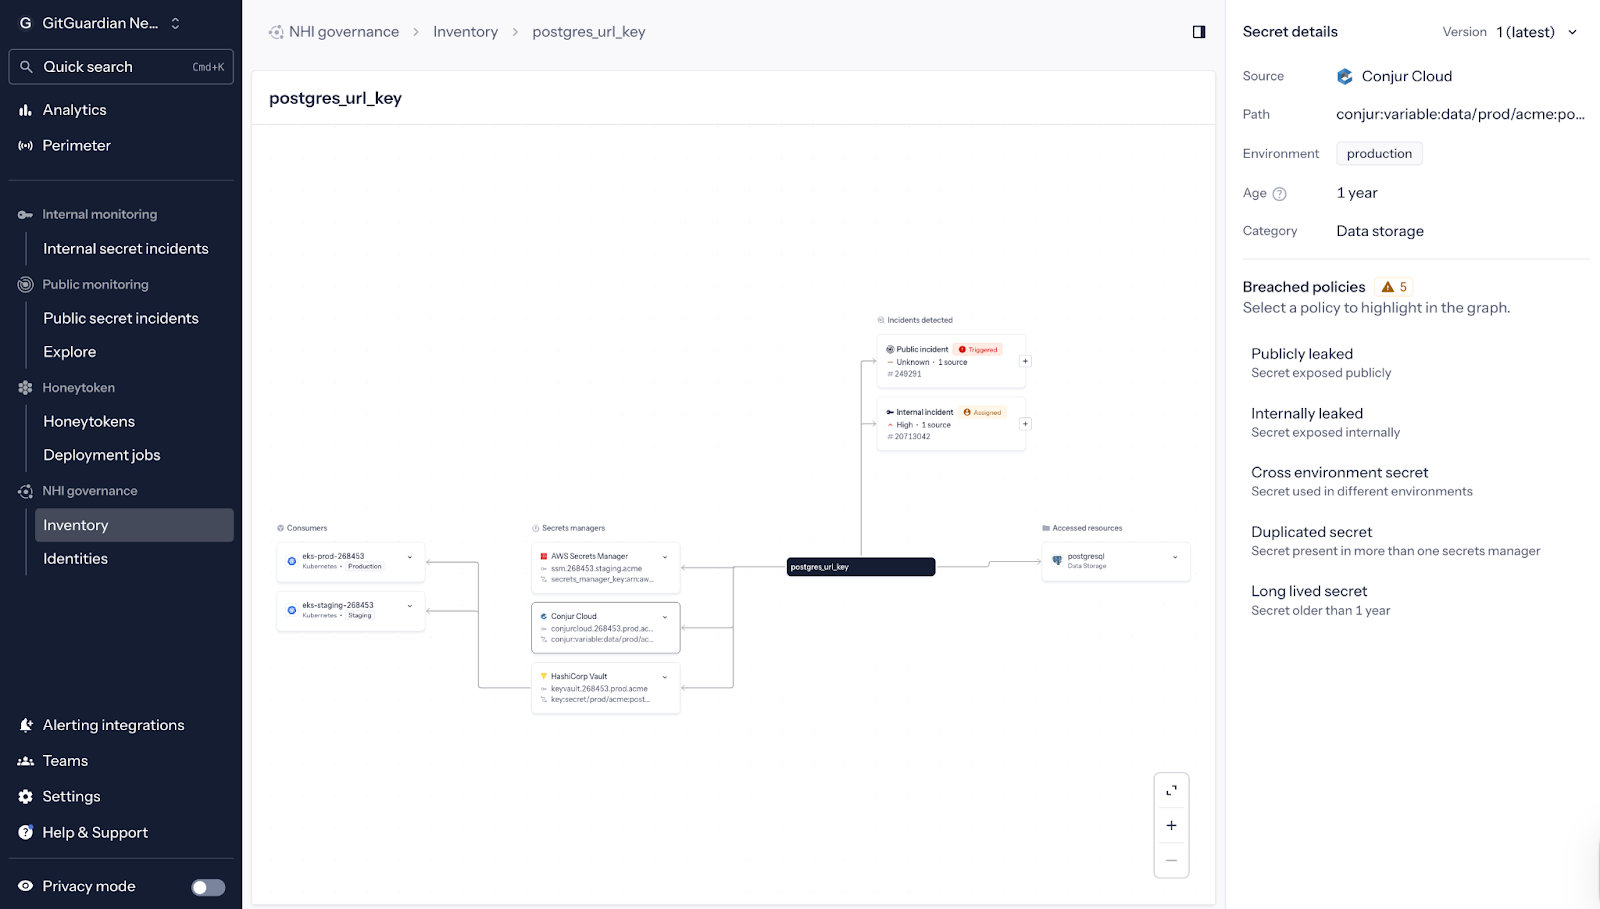Click the Inventory breadcrumb link
This screenshot has width=1600, height=909.
point(465,32)
